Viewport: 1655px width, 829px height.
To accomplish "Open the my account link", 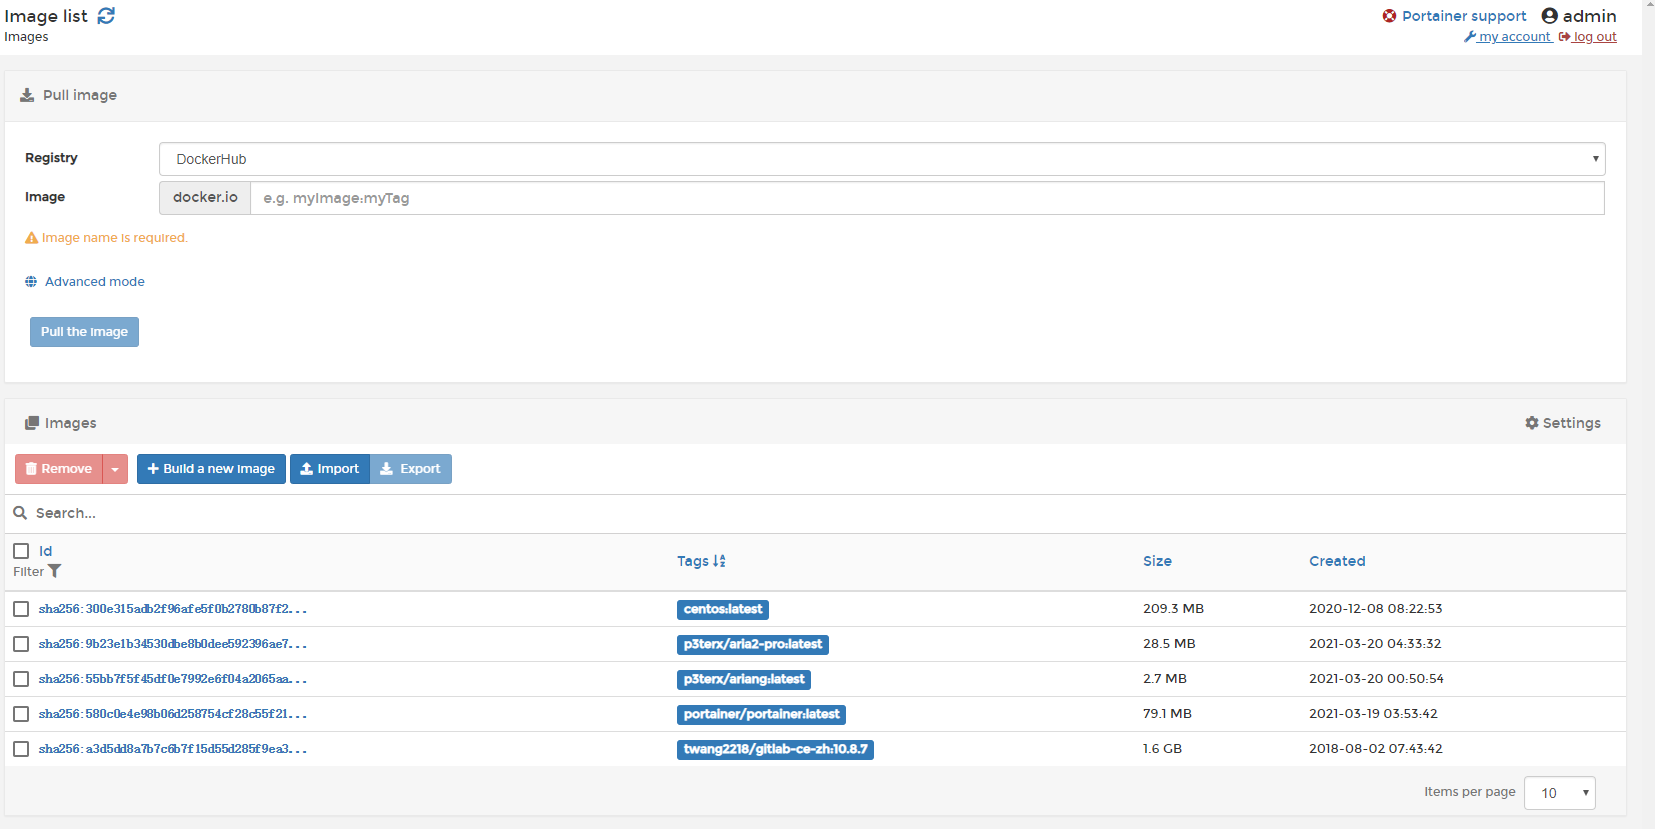I will 1513,37.
